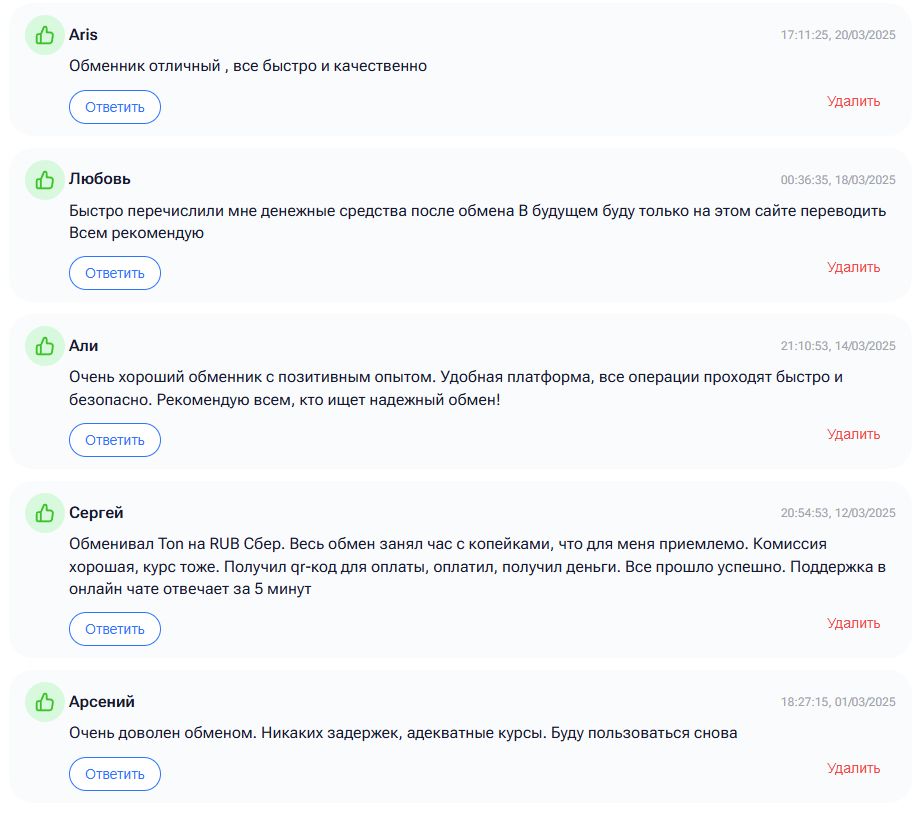Click the thumbs-up icon beside Любовь
This screenshot has width=921, height=813.
pos(44,180)
